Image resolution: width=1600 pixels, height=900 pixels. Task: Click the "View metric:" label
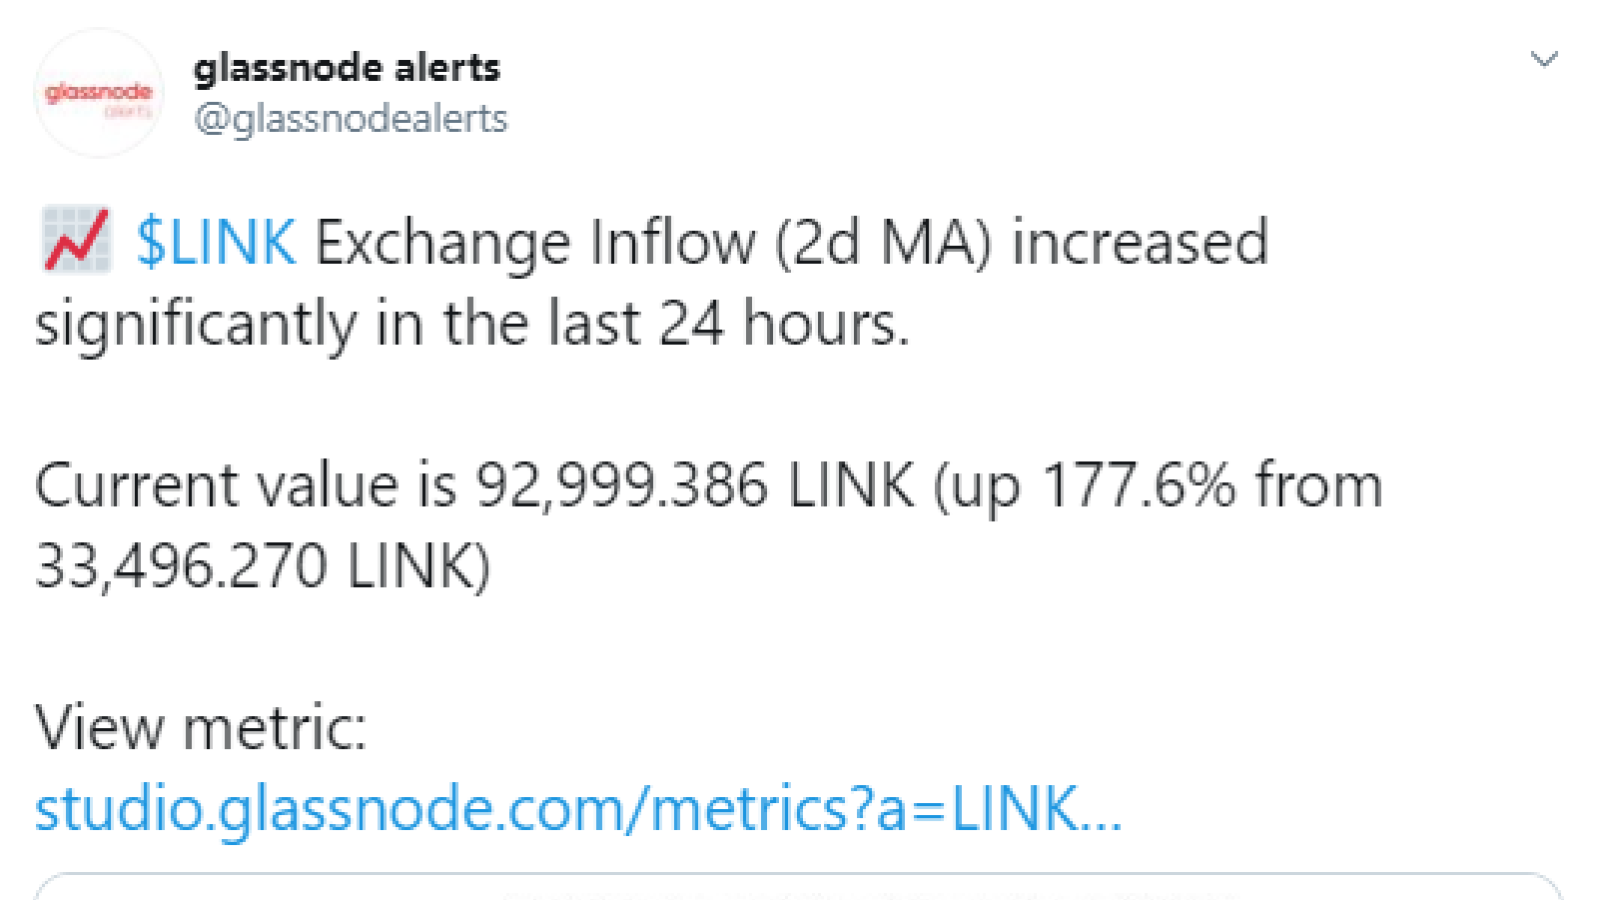201,727
